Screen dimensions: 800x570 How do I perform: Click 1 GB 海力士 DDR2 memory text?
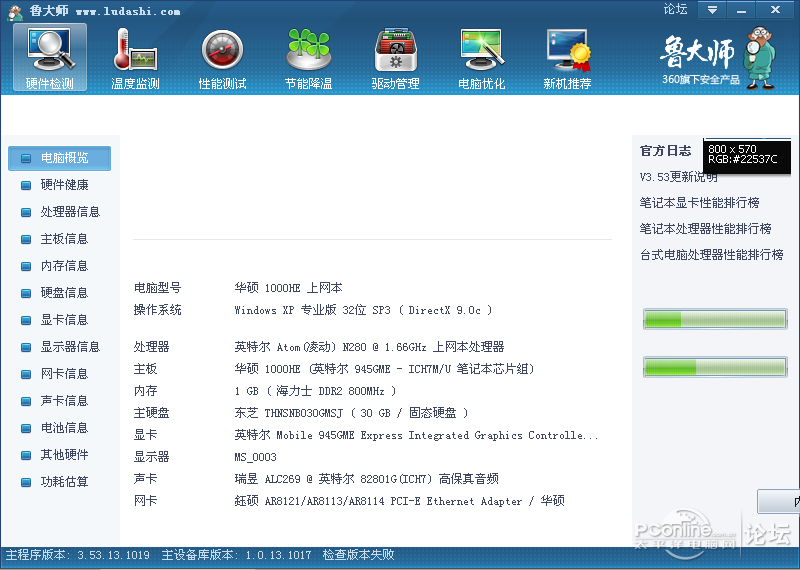point(315,391)
